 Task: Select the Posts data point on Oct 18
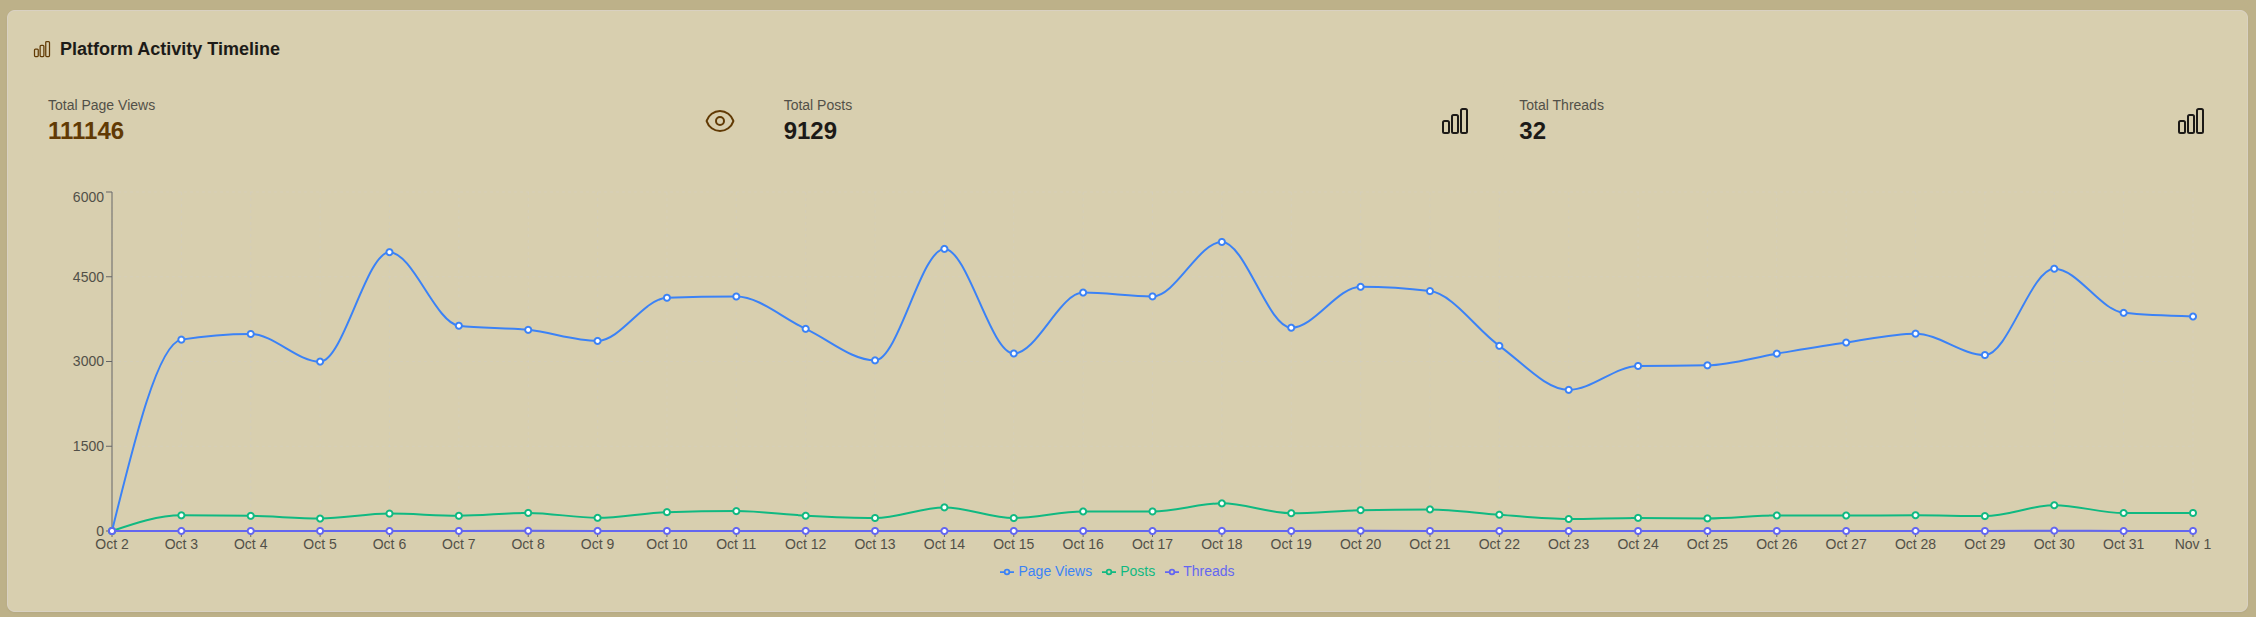1222,504
